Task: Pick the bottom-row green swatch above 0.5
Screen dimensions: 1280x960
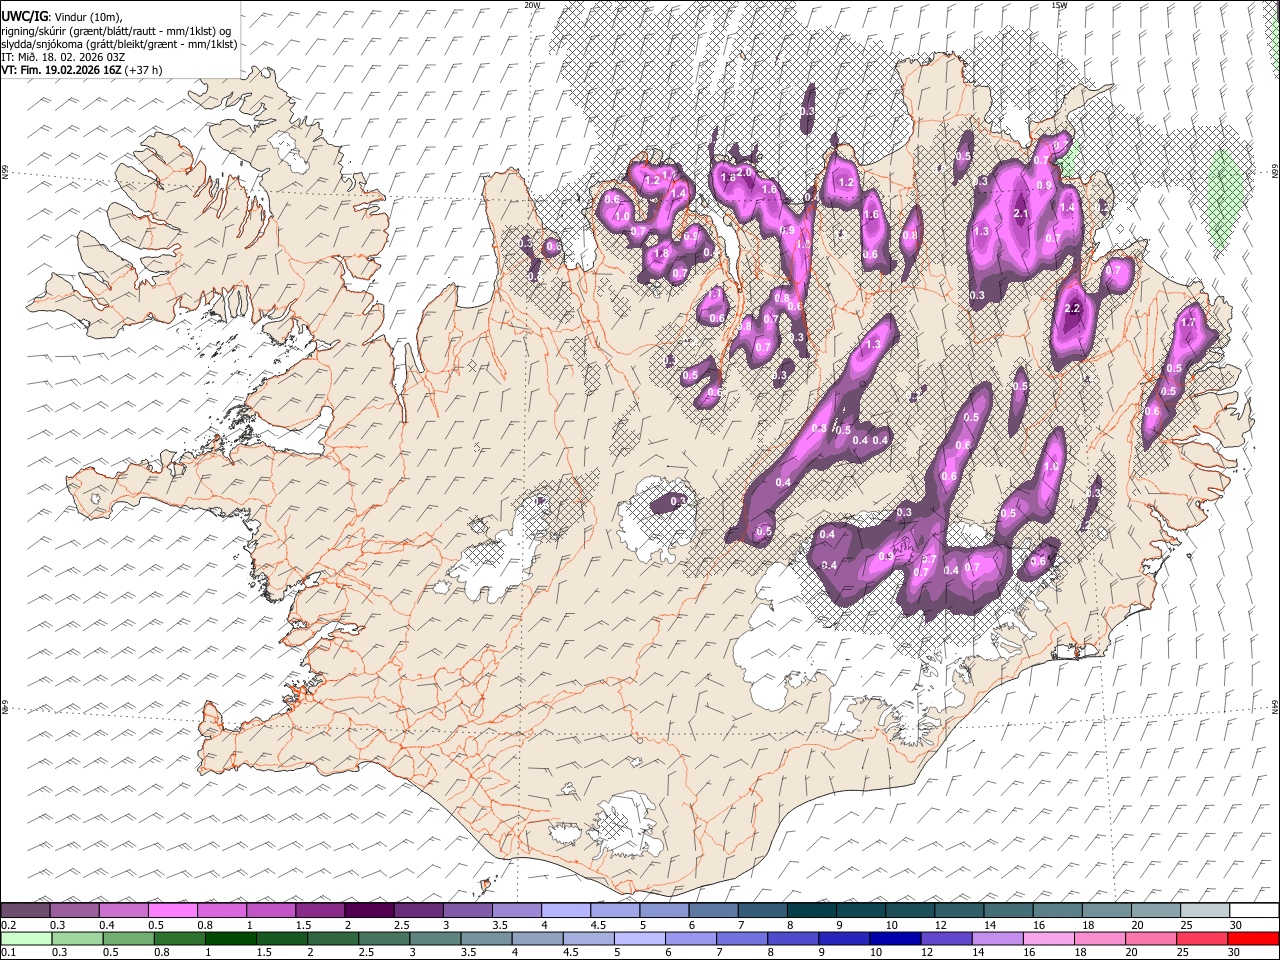Action: coord(128,939)
